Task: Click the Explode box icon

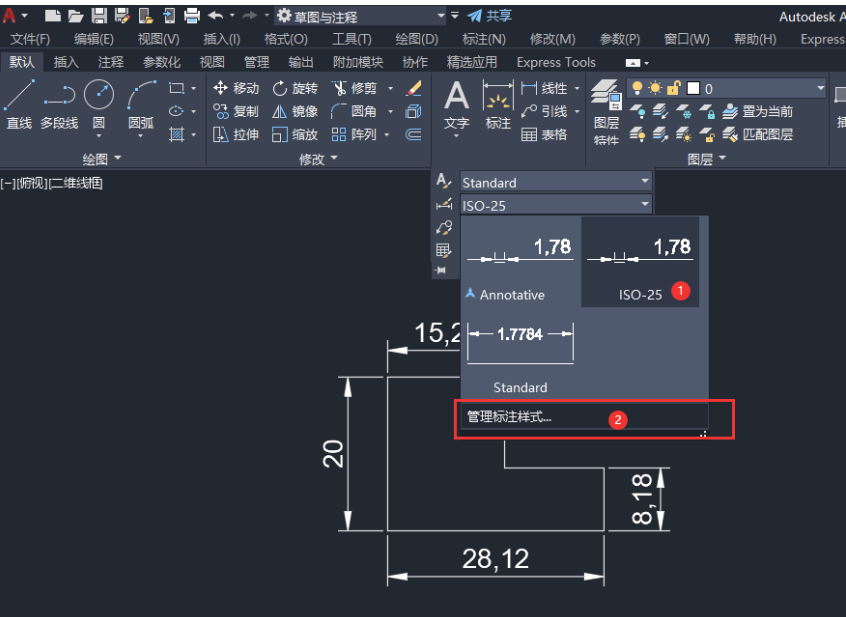Action: click(414, 111)
